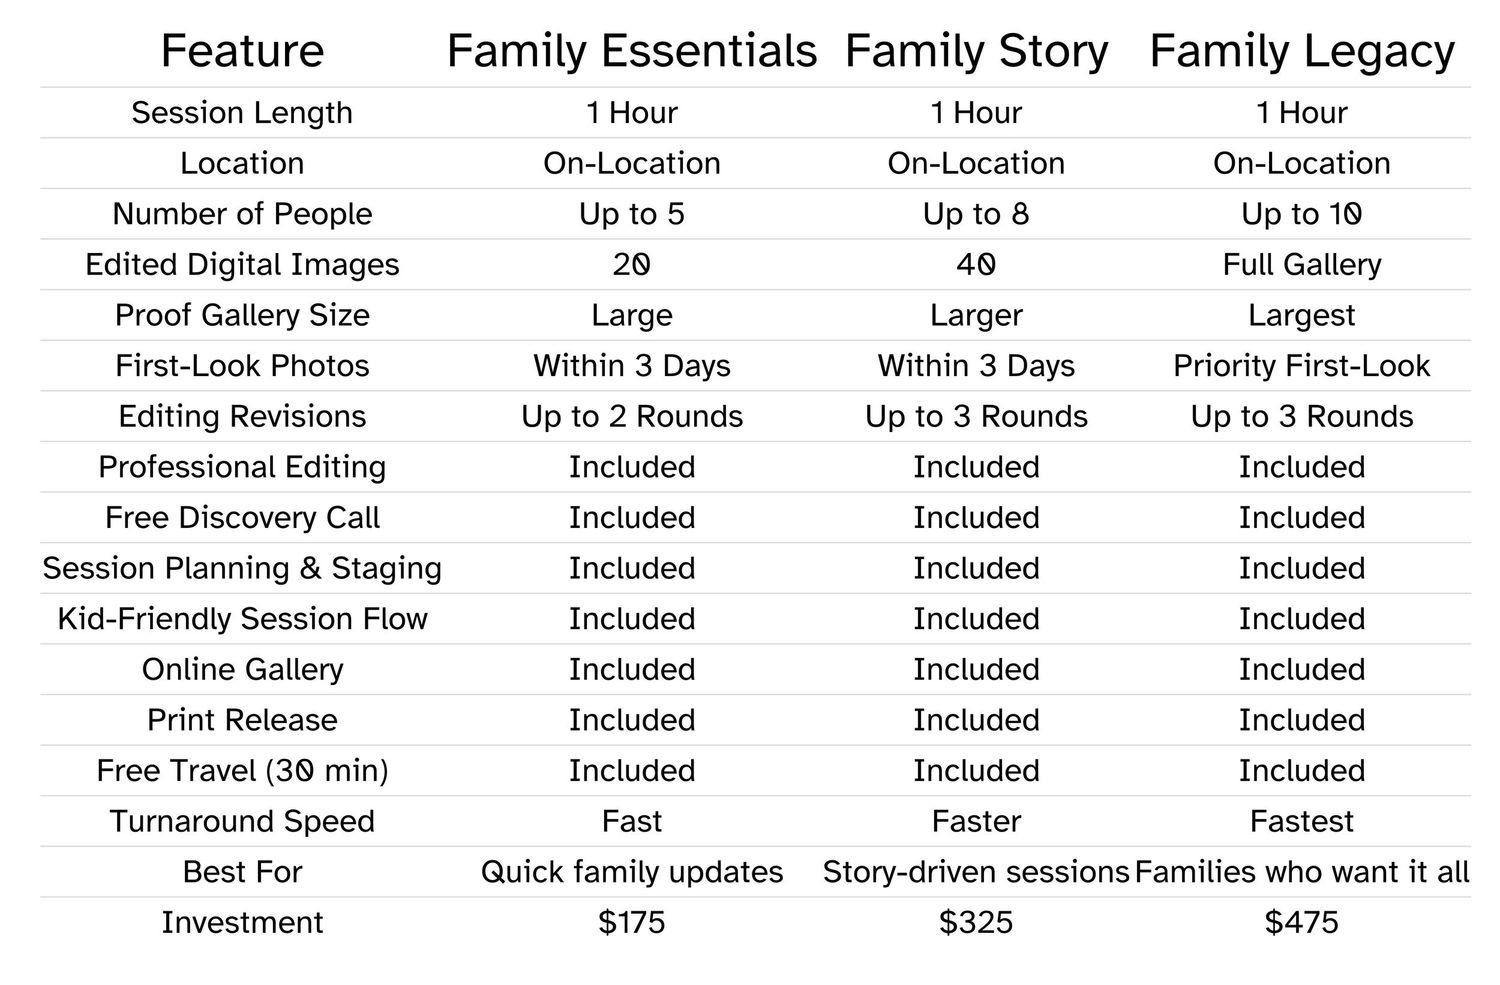Select the Families who want it all text
Screen dimensions: 1500x985
pyautogui.click(x=1301, y=872)
